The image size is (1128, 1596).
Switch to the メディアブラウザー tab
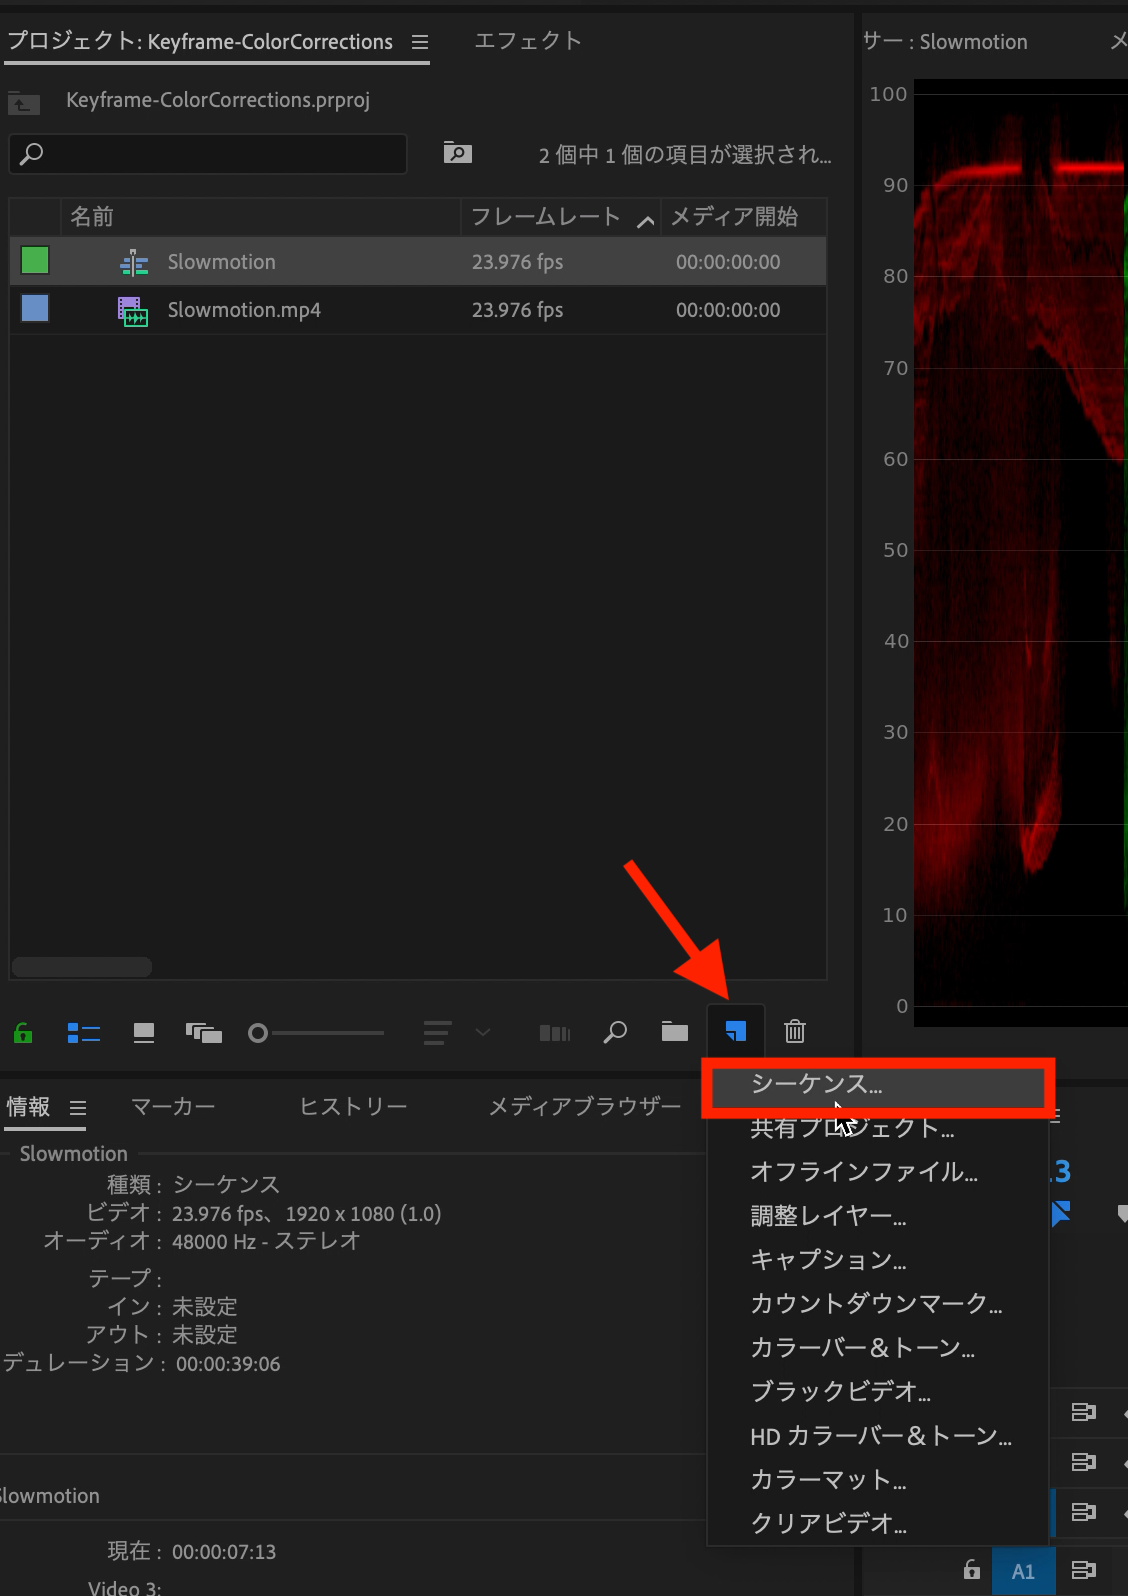click(584, 1107)
